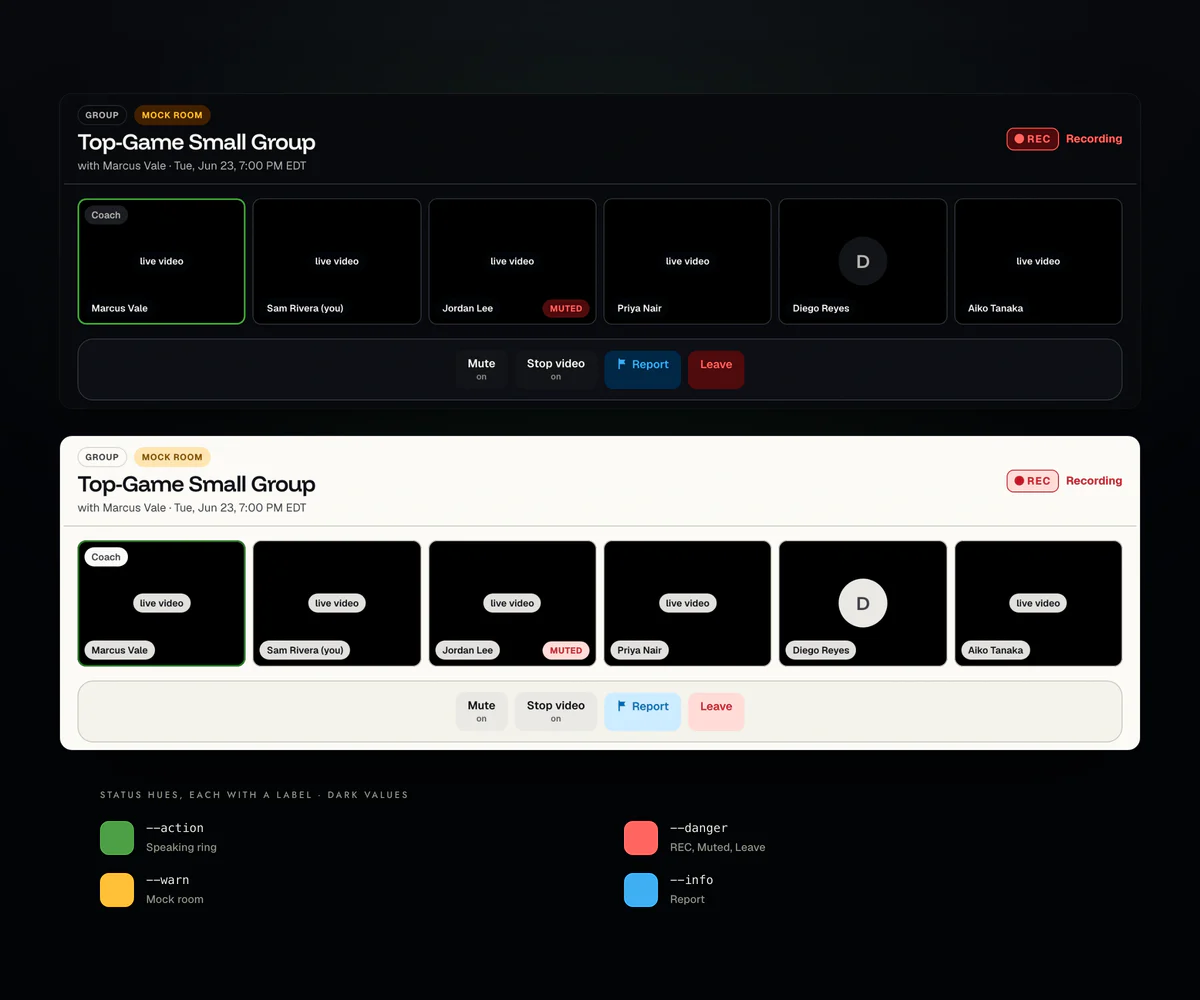Screen dimensions: 1200x1000
Task: Open Sam Rivera's video tile in dark panel
Action: pyautogui.click(x=337, y=261)
